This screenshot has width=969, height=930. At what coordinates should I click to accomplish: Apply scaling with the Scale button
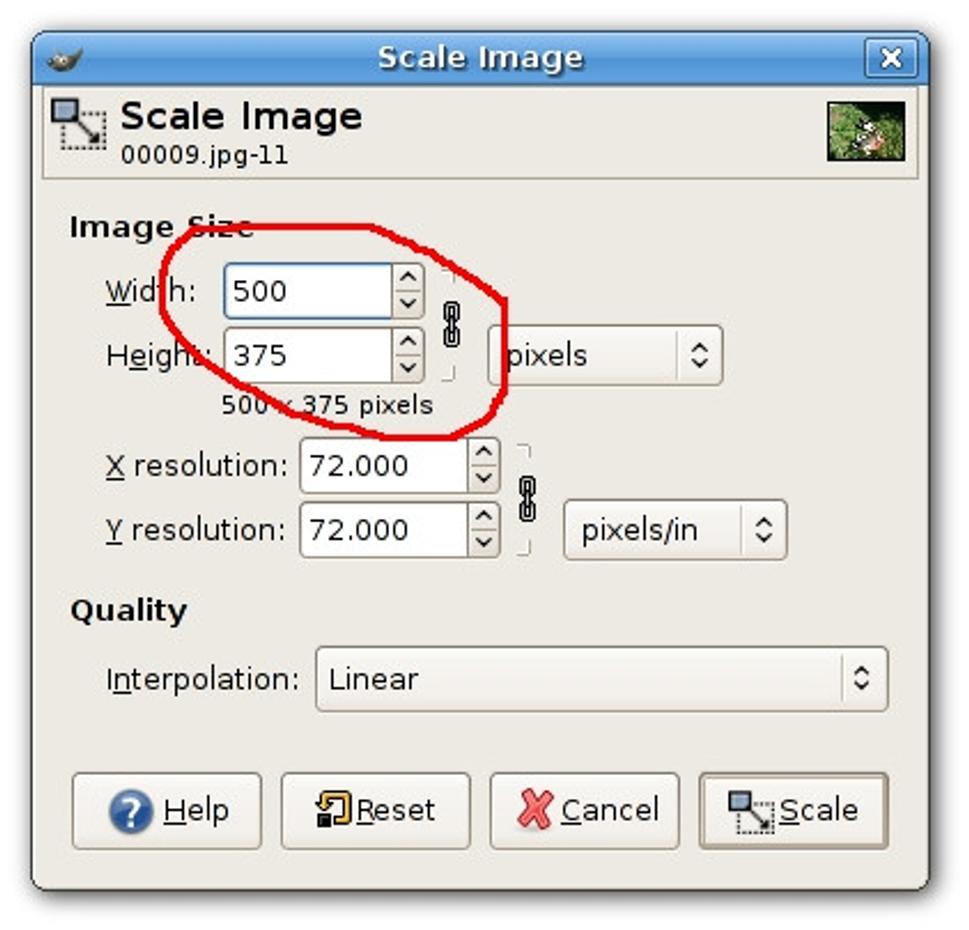coord(793,811)
